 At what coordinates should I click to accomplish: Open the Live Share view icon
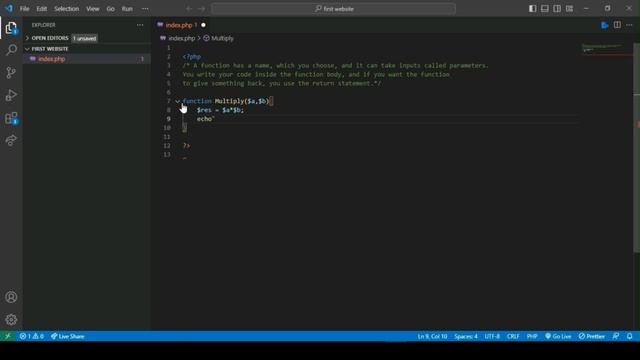pos(11,140)
